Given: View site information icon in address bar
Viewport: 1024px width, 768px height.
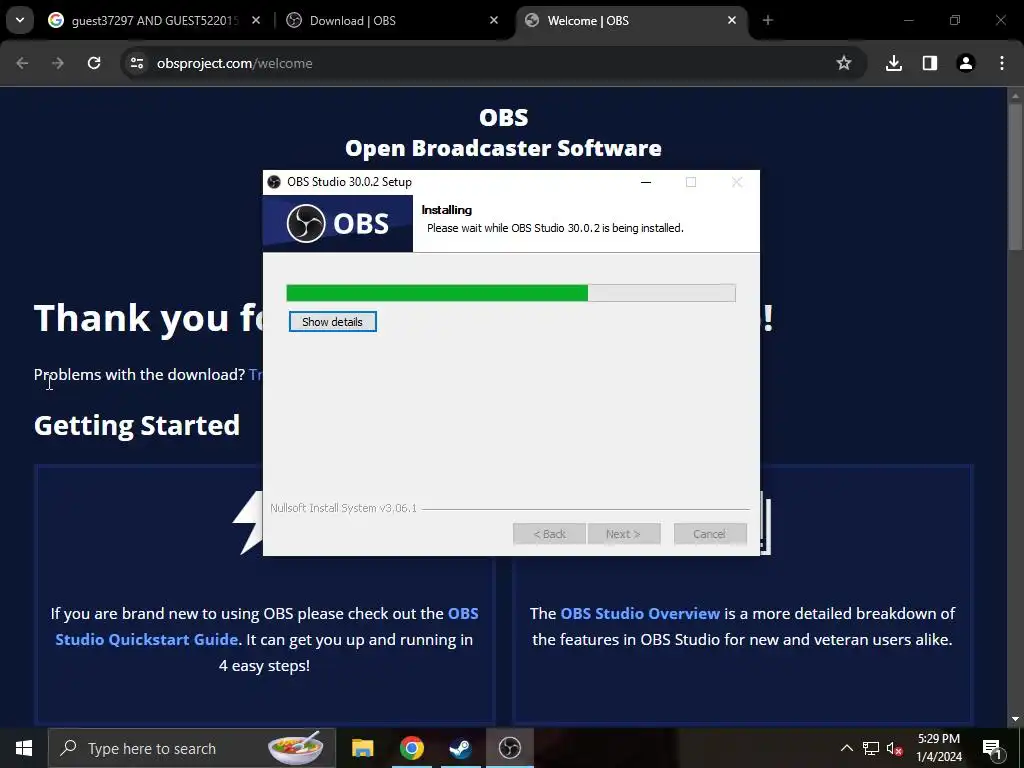Looking at the screenshot, I should click(137, 63).
